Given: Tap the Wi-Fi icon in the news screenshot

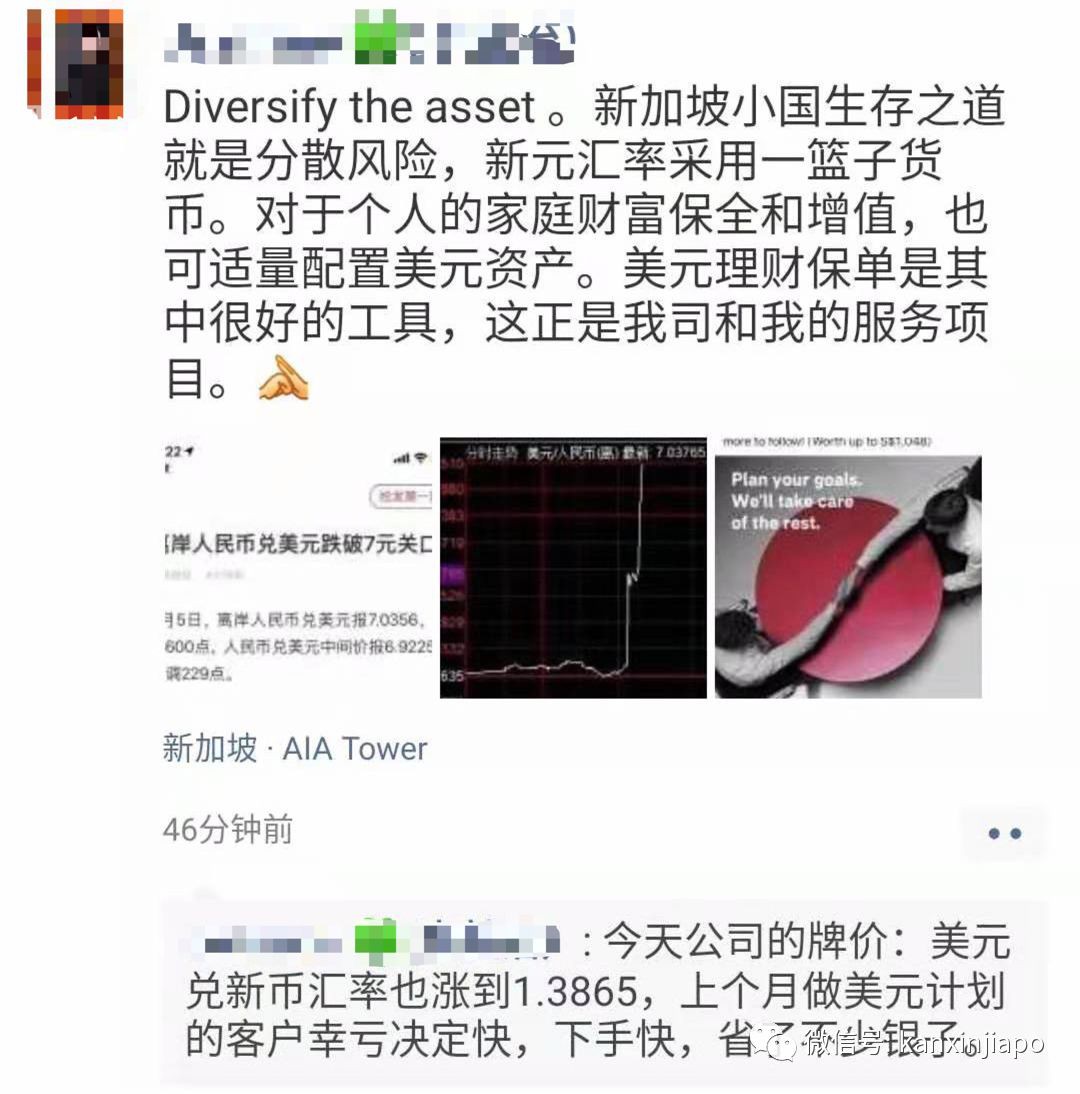Looking at the screenshot, I should click(x=421, y=458).
